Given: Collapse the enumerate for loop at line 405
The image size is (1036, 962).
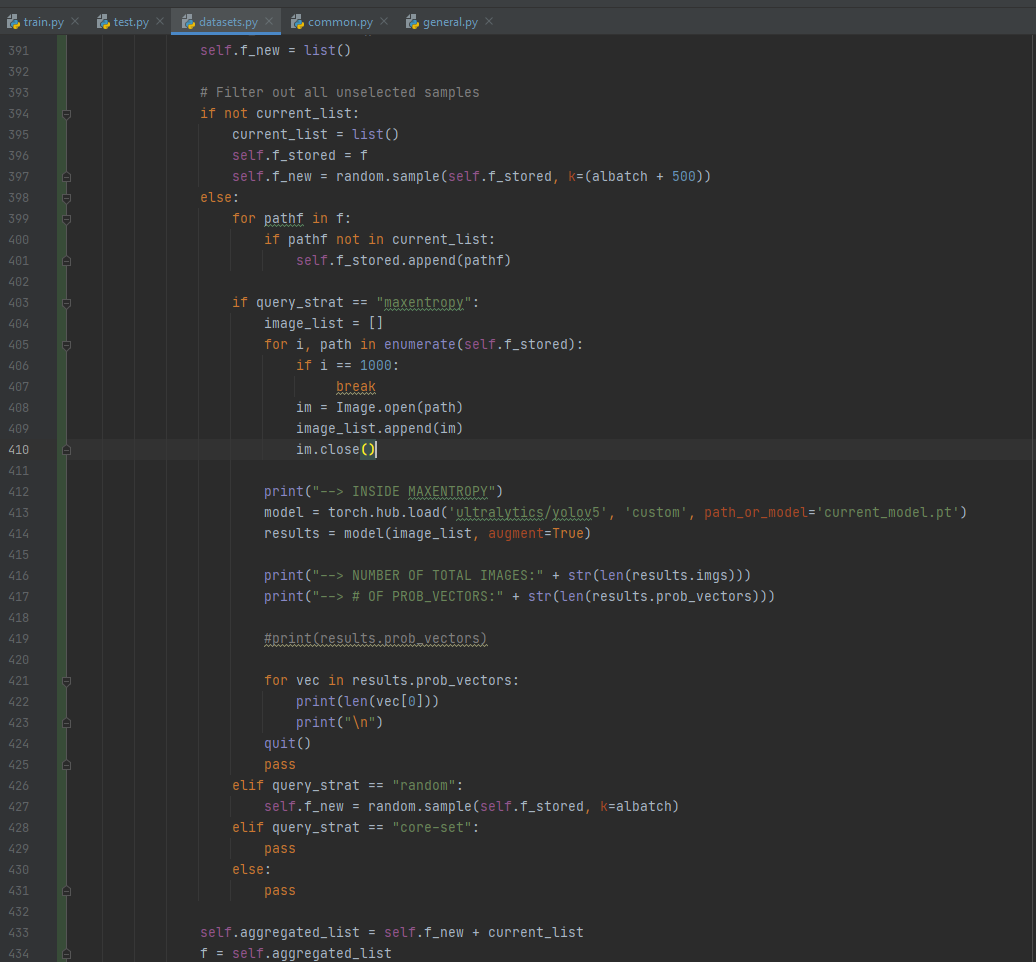Looking at the screenshot, I should [x=67, y=345].
